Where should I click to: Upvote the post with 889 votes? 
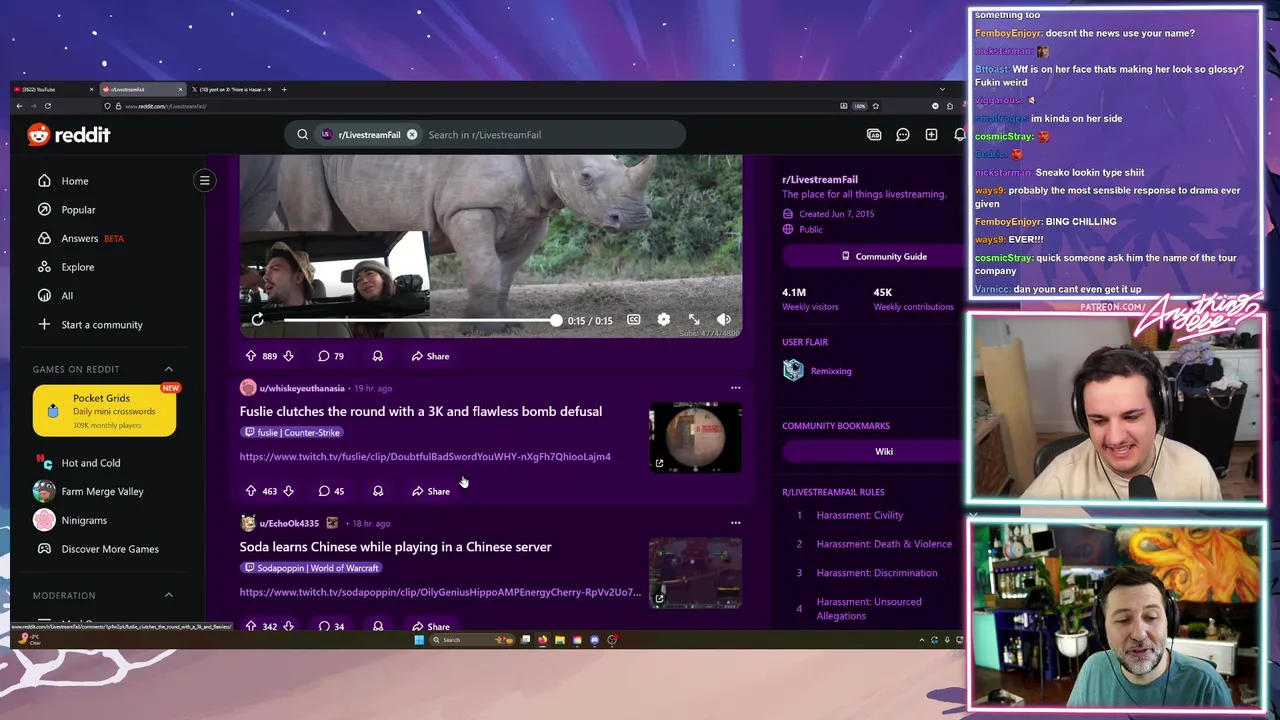pyautogui.click(x=250, y=356)
